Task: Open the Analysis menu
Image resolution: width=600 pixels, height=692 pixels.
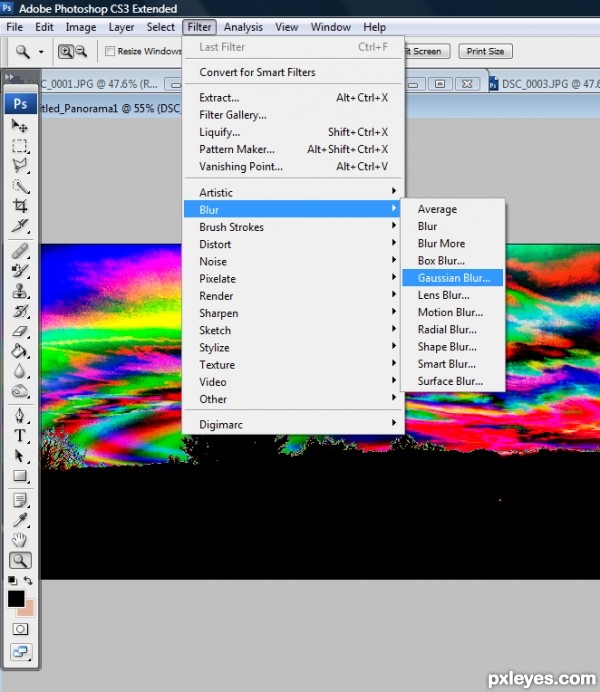Action: (x=243, y=27)
